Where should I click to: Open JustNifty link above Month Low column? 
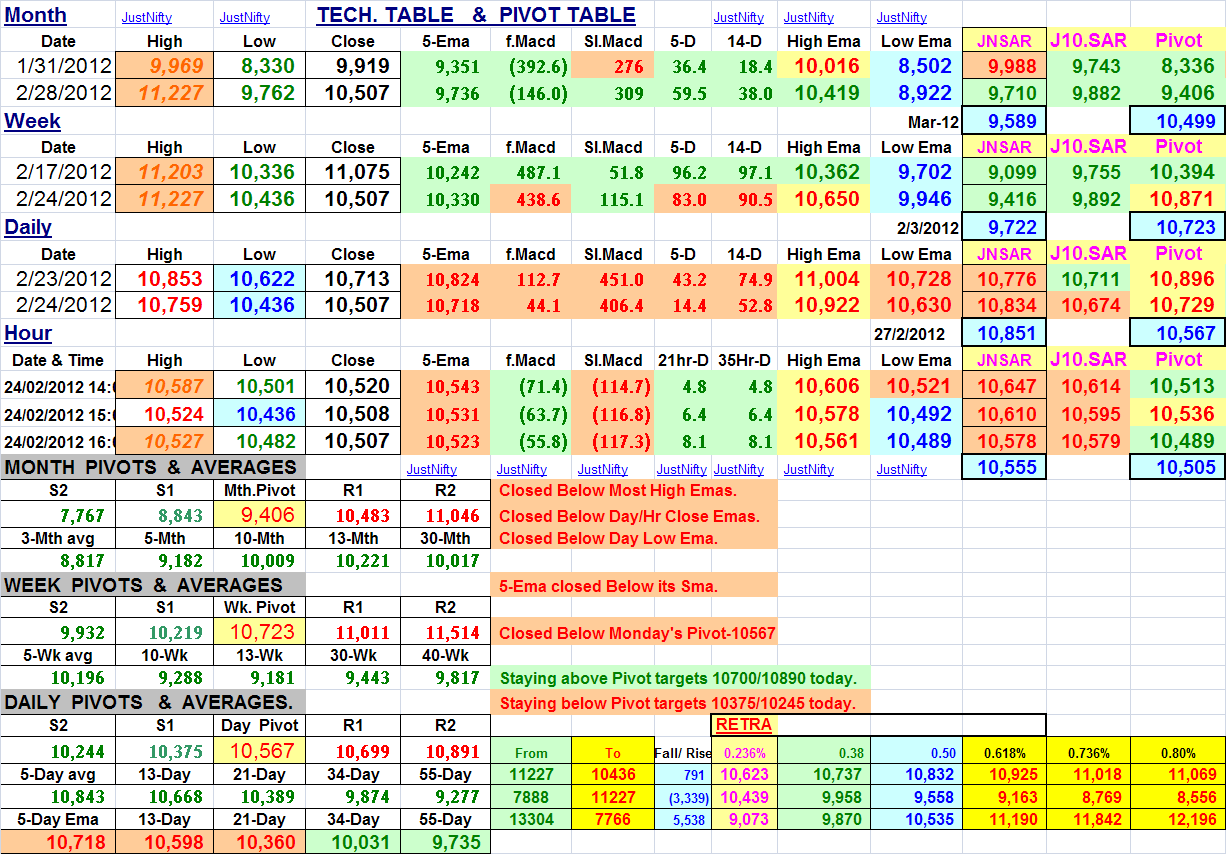click(245, 17)
